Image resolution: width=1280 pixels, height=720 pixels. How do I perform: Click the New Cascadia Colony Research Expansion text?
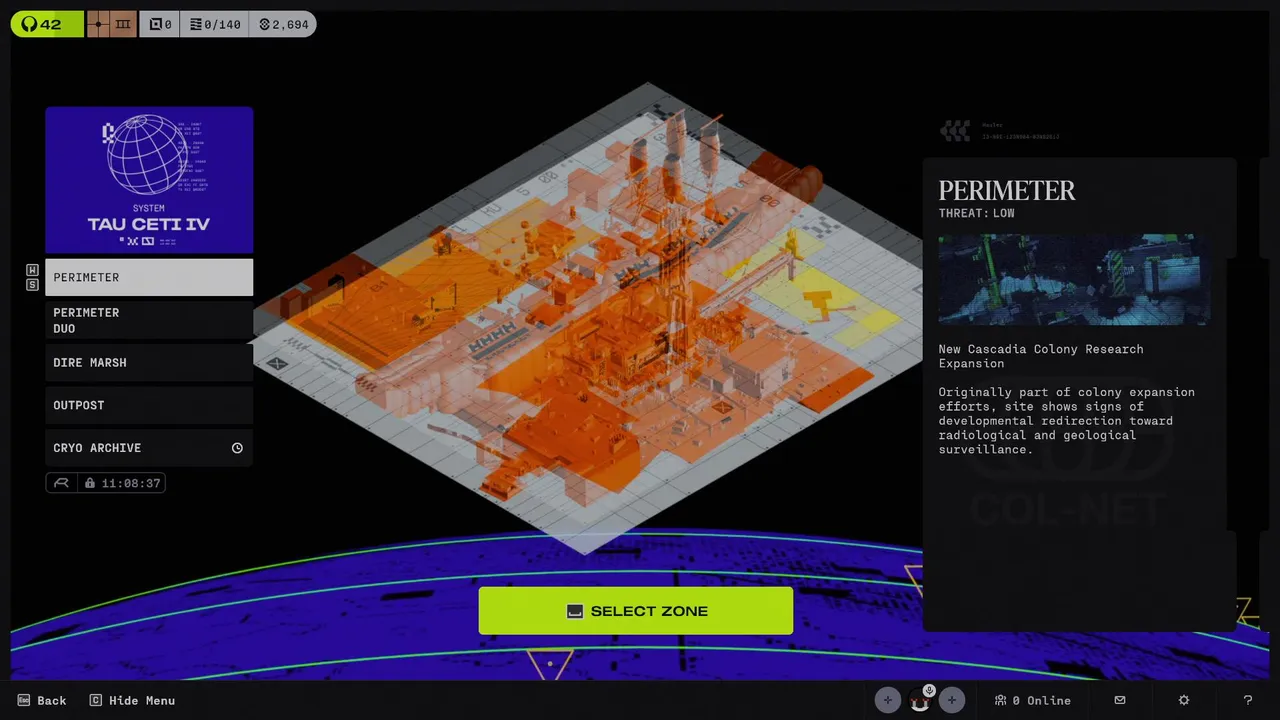(1040, 356)
